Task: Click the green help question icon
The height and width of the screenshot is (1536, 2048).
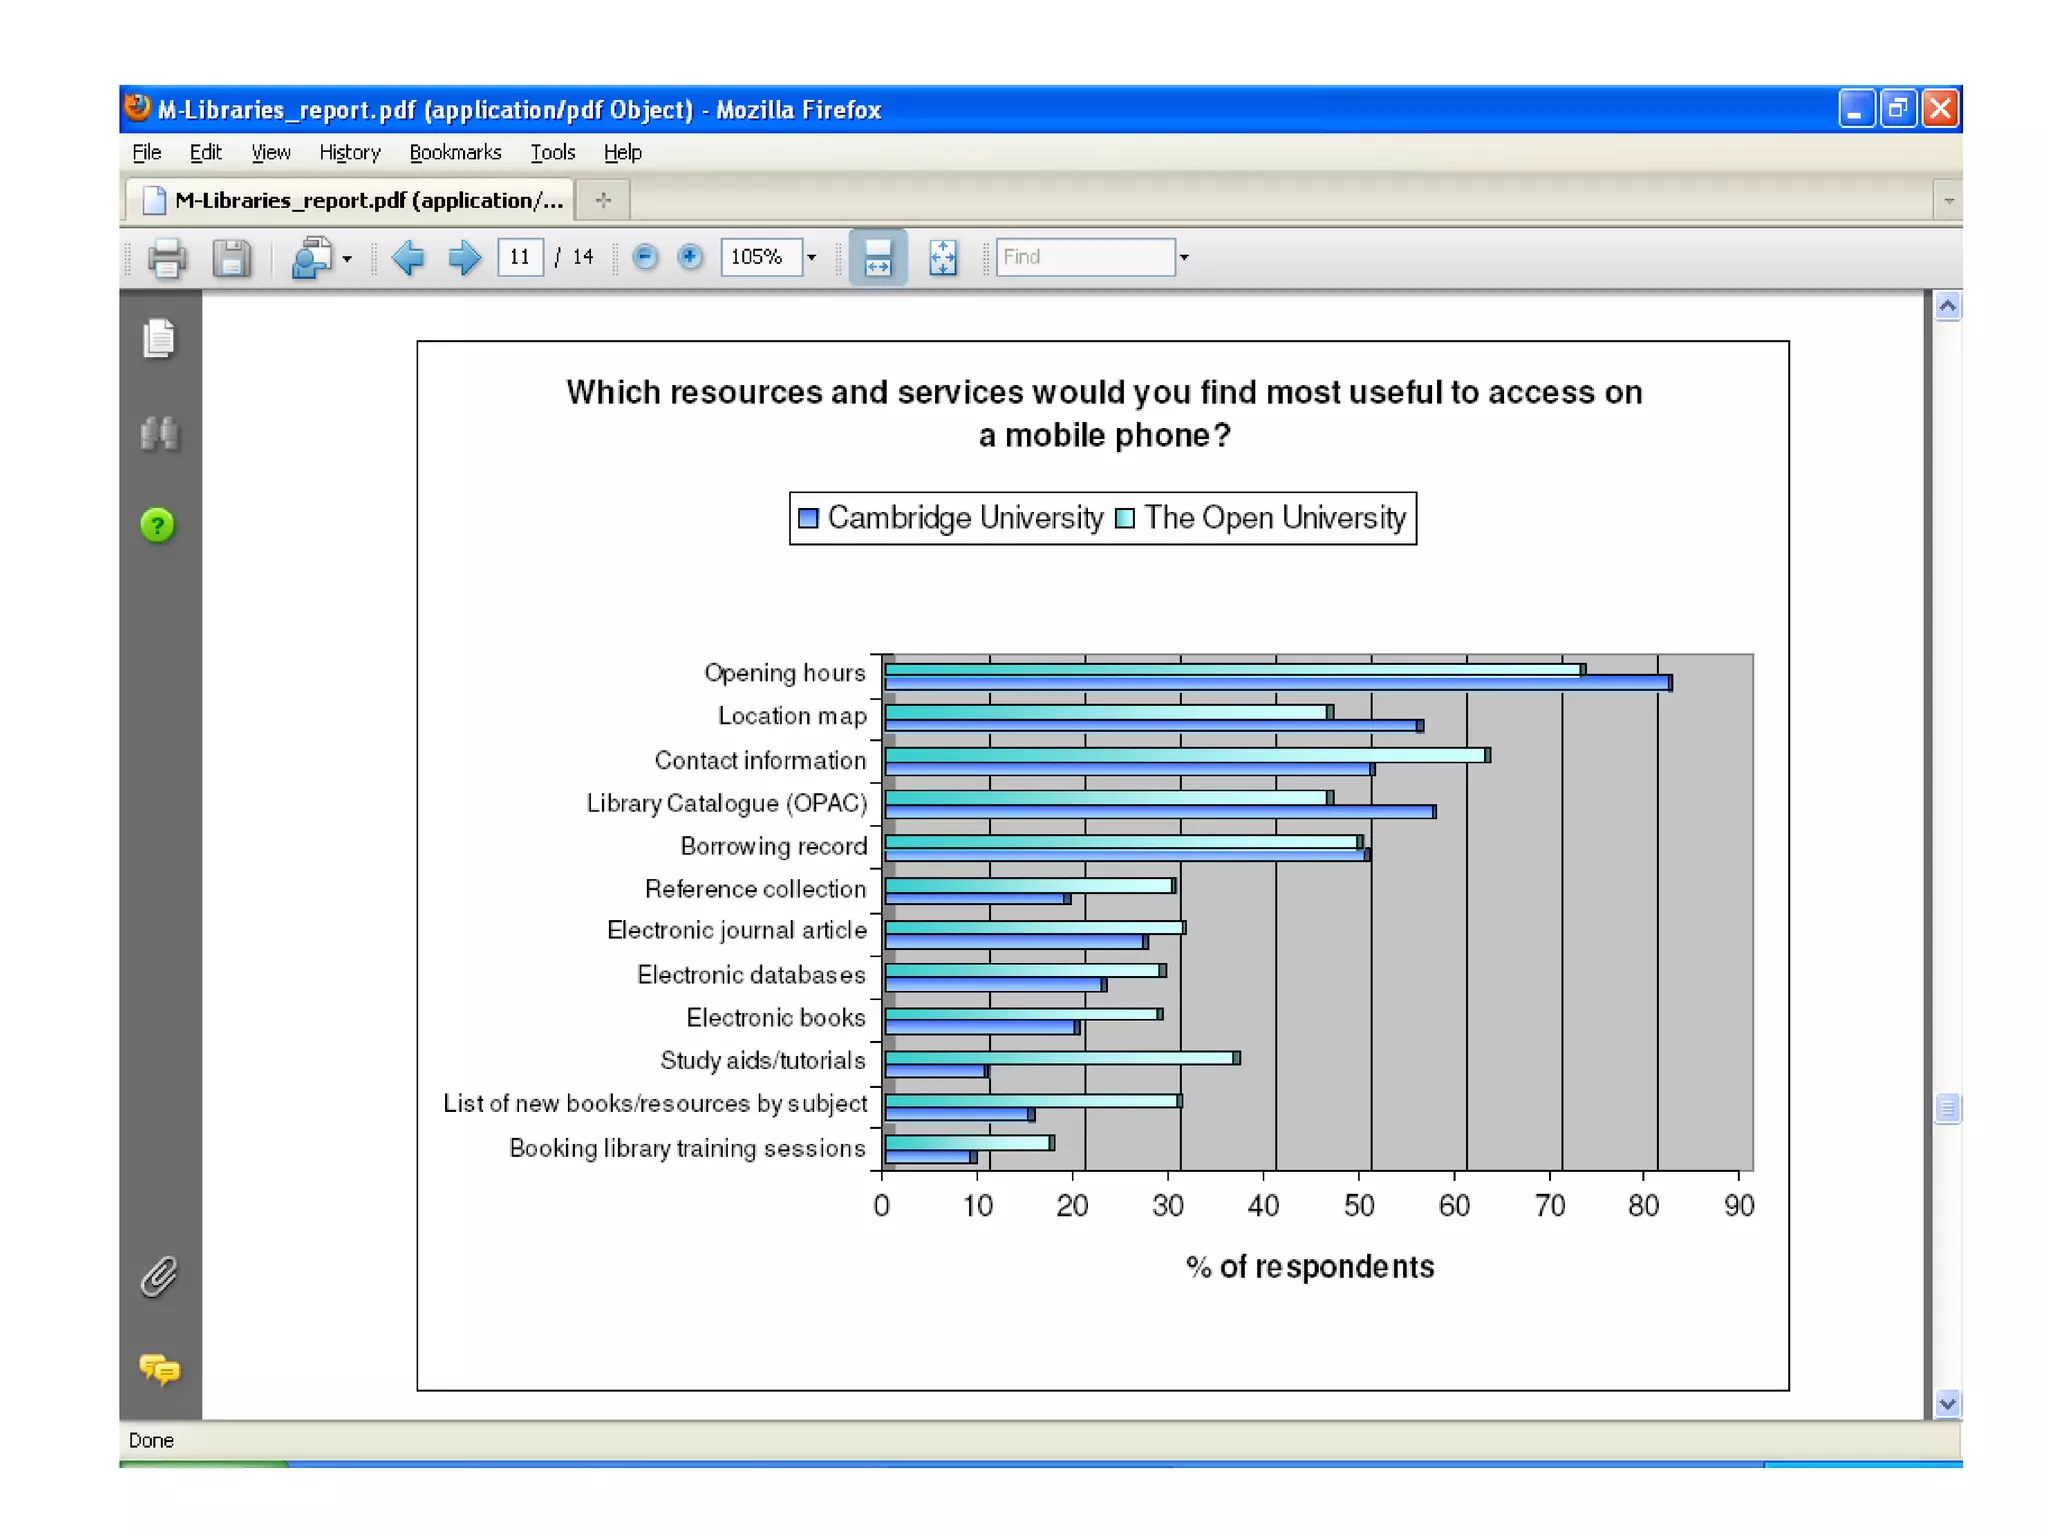Action: [x=158, y=525]
